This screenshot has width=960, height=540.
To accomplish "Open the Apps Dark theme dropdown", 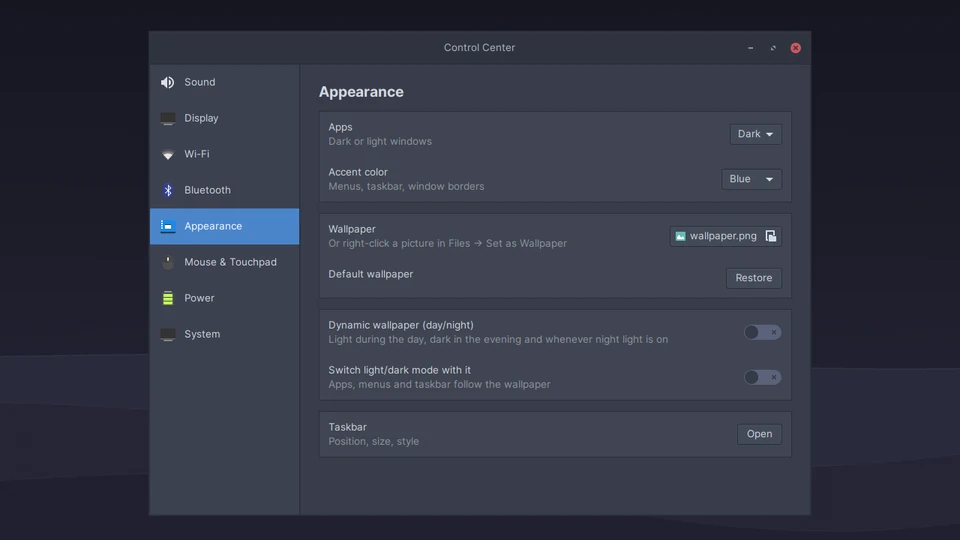I will click(x=756, y=134).
